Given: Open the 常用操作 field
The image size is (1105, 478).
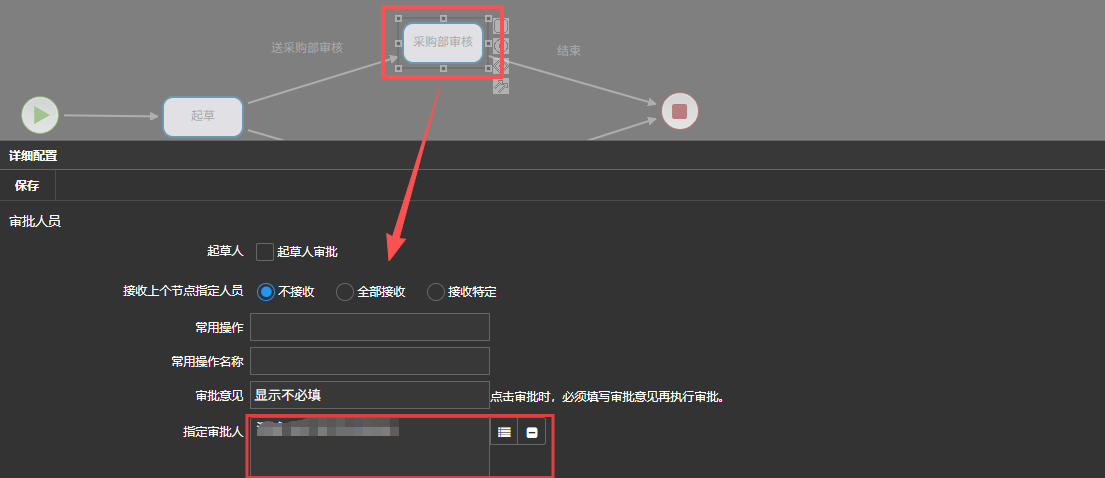Looking at the screenshot, I should click(369, 327).
